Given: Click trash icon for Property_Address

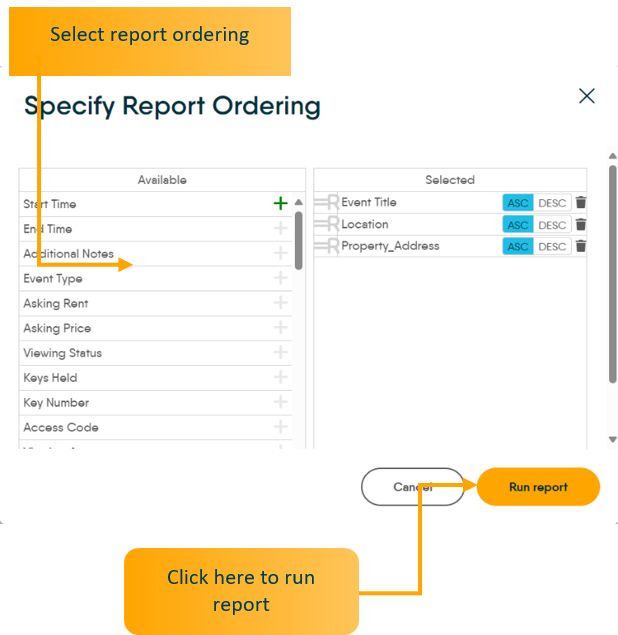Looking at the screenshot, I should point(581,246).
